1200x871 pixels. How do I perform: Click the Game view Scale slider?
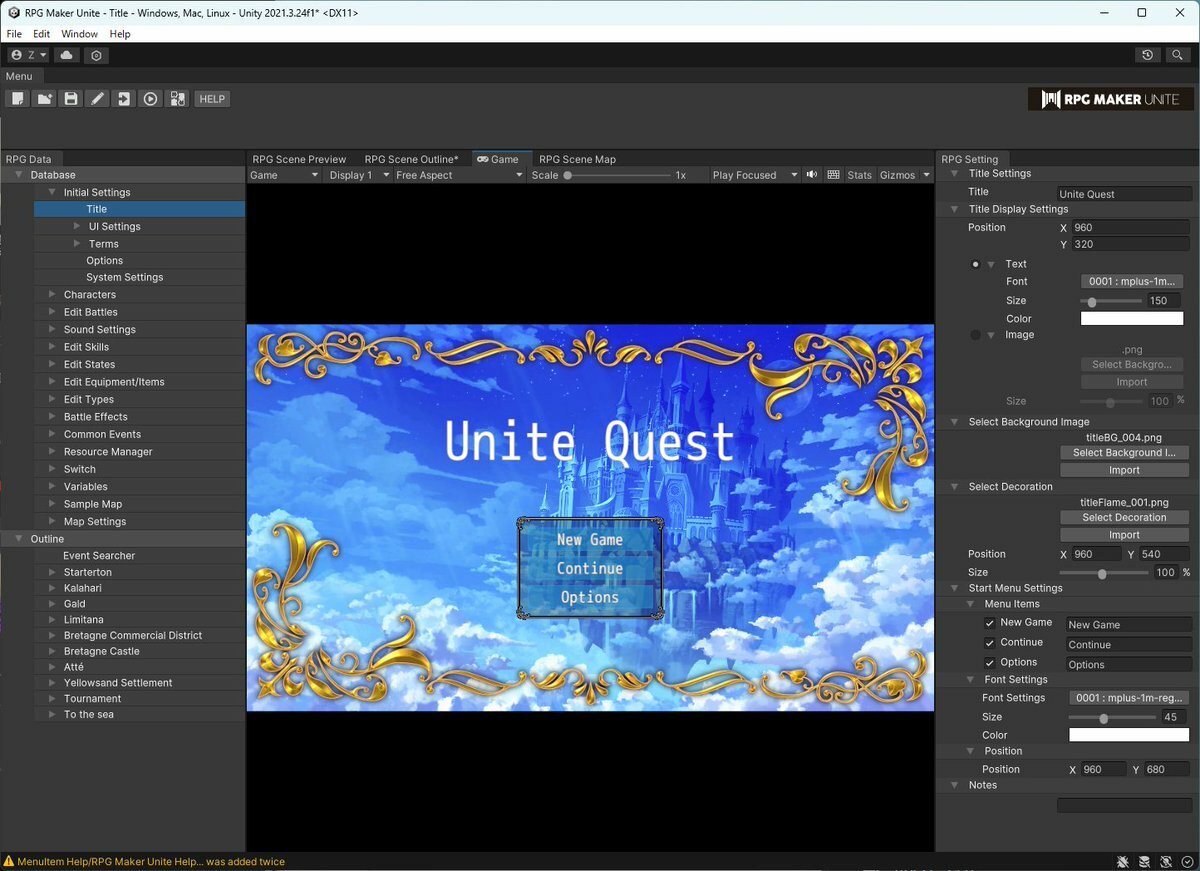pyautogui.click(x=617, y=175)
